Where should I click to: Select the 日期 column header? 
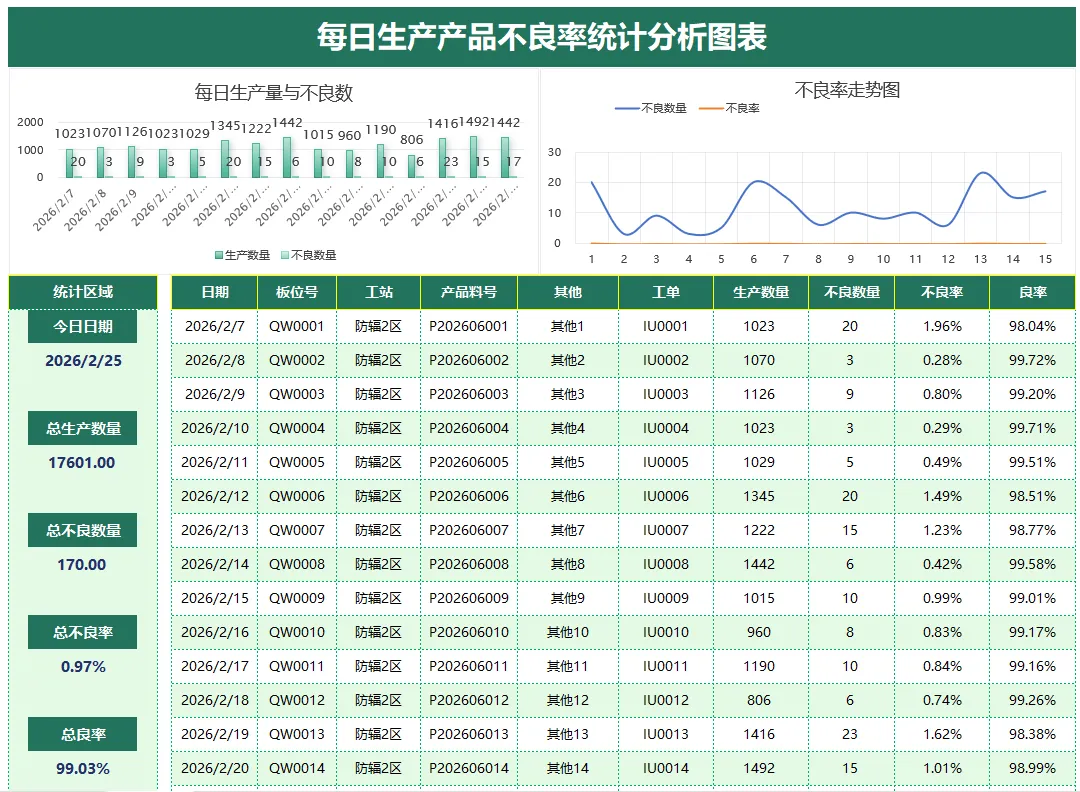pos(215,292)
